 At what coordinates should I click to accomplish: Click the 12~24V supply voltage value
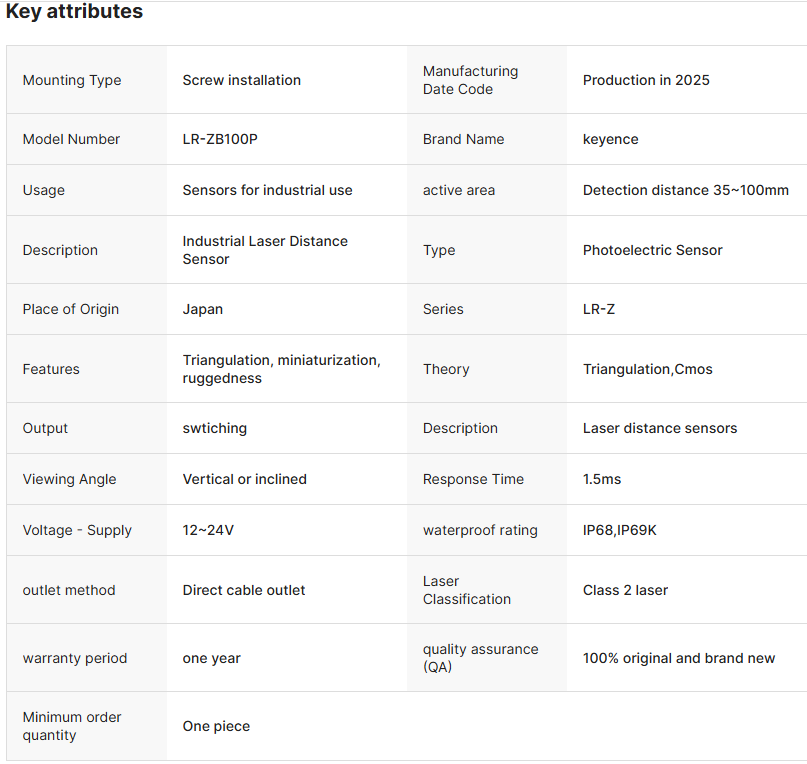point(208,530)
